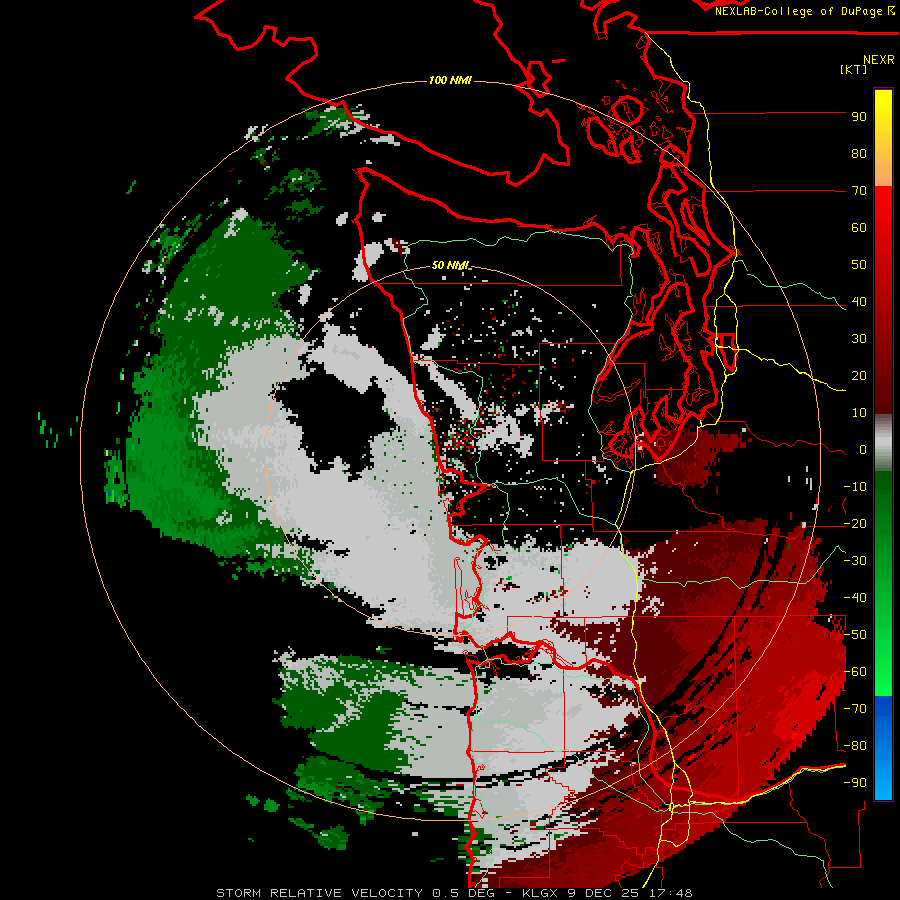Click the -60 value on velocity scale
The width and height of the screenshot is (900, 900).
tap(855, 672)
